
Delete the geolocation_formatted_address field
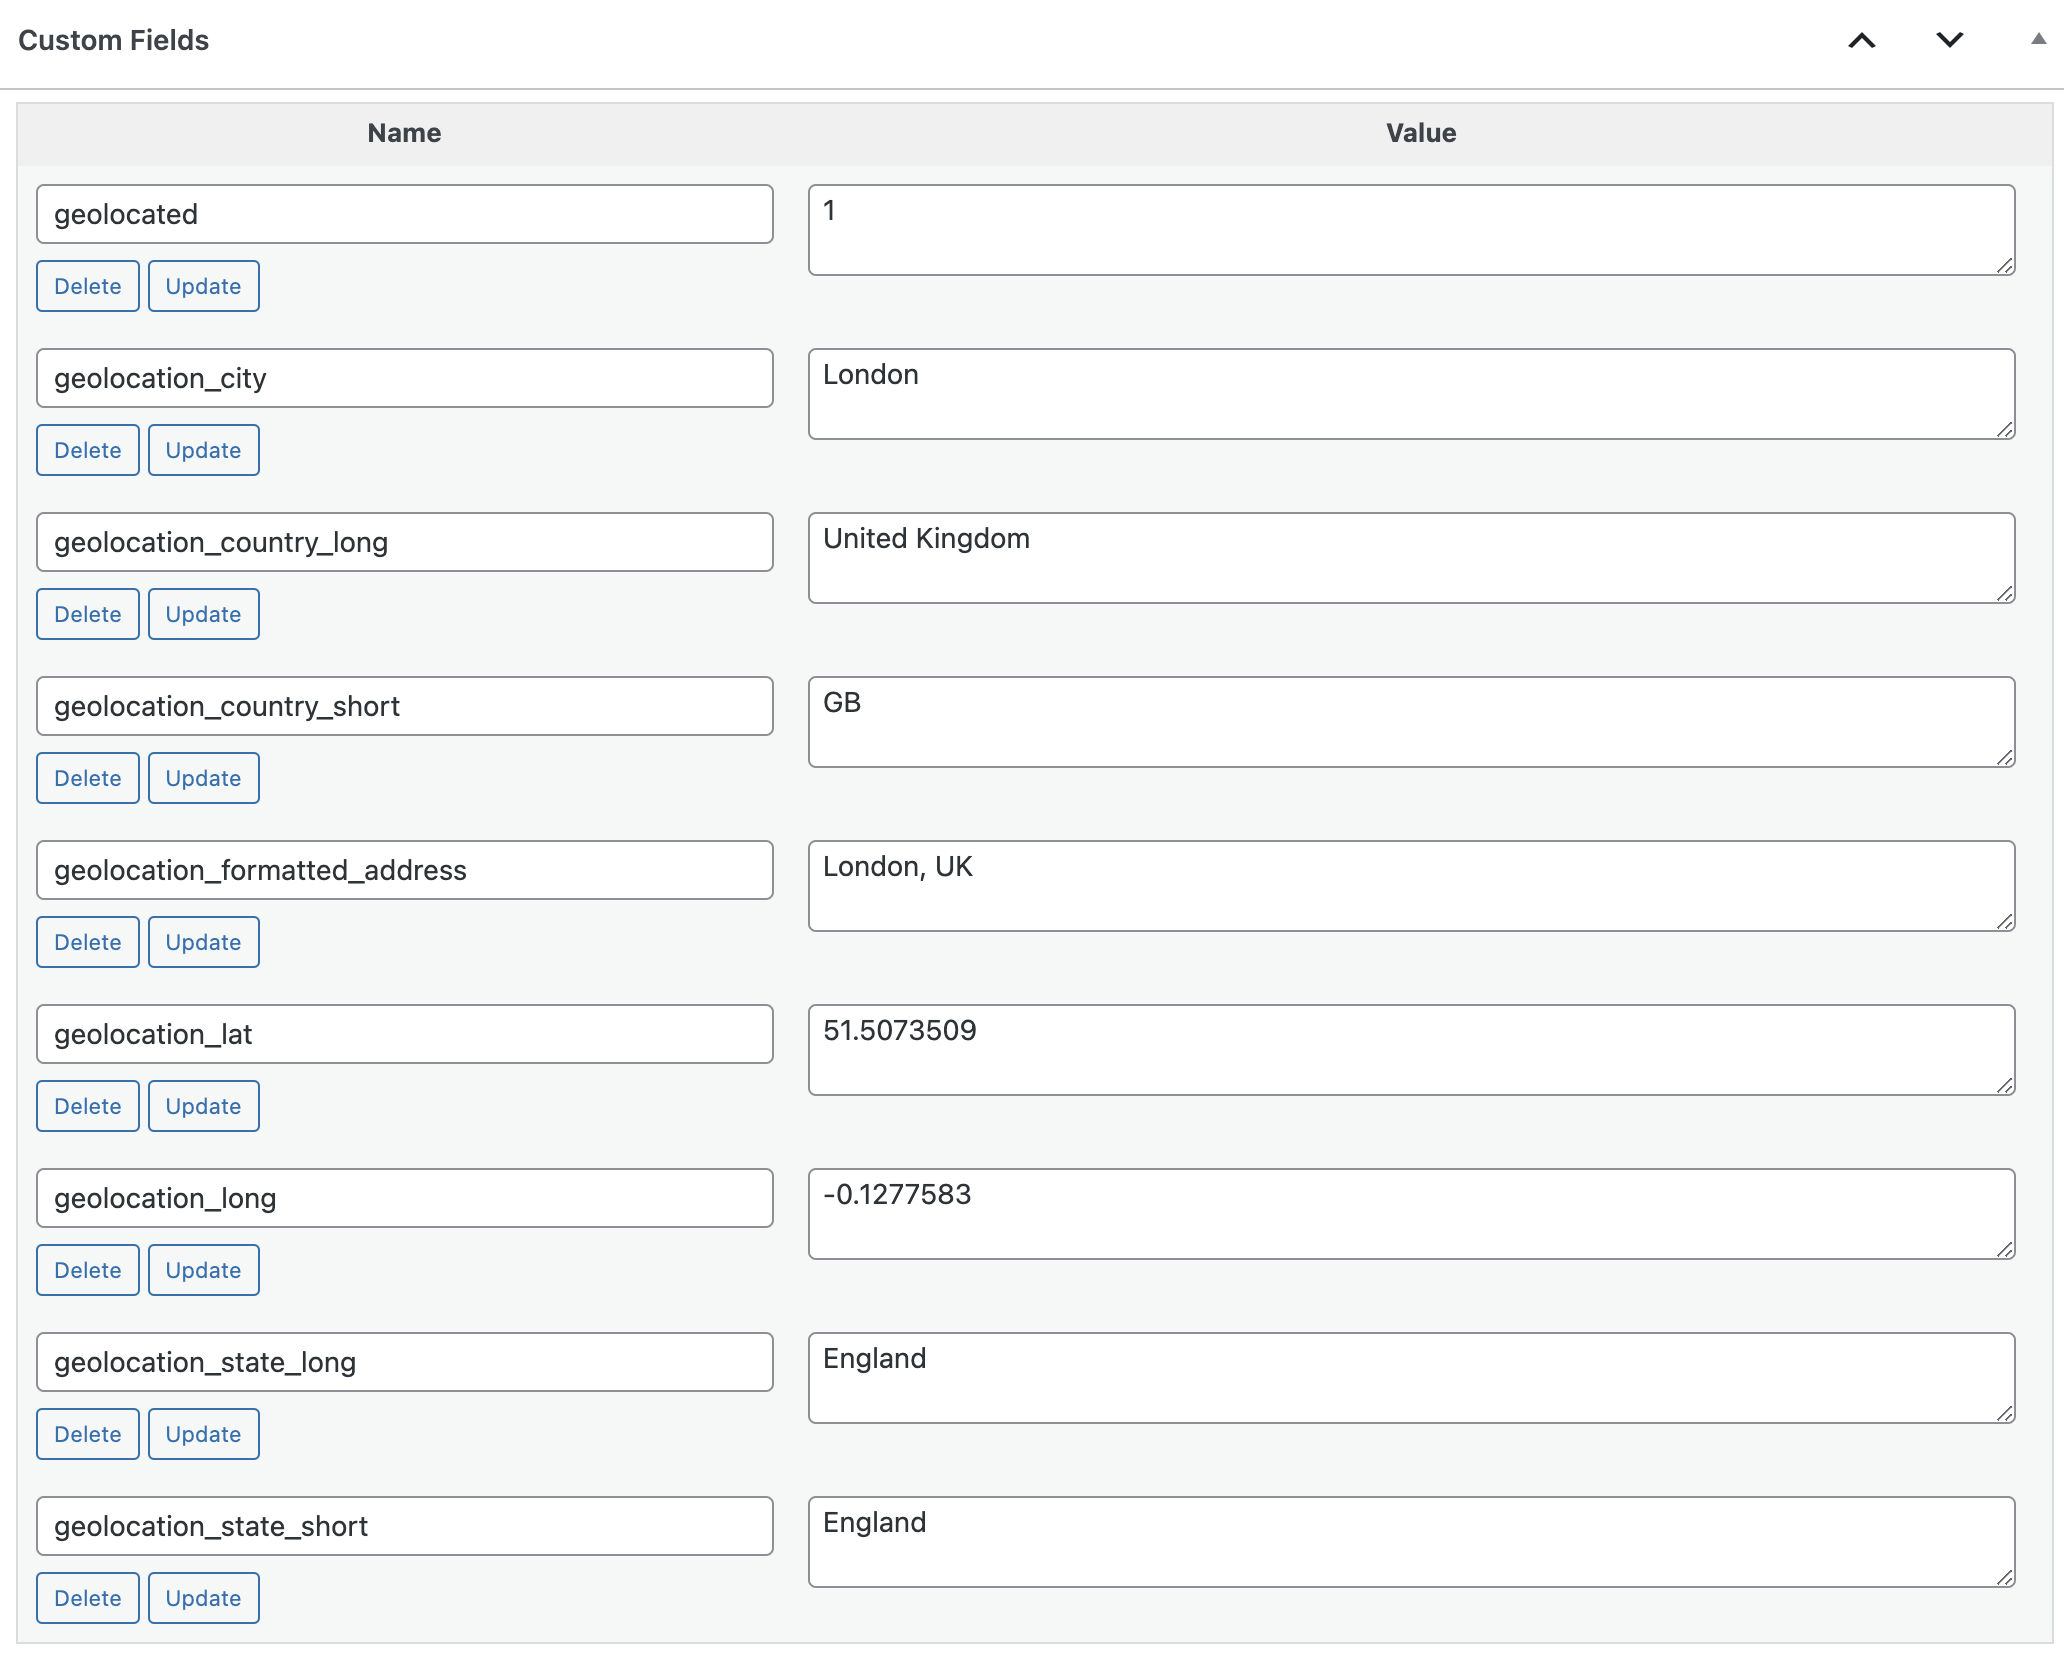pos(87,941)
